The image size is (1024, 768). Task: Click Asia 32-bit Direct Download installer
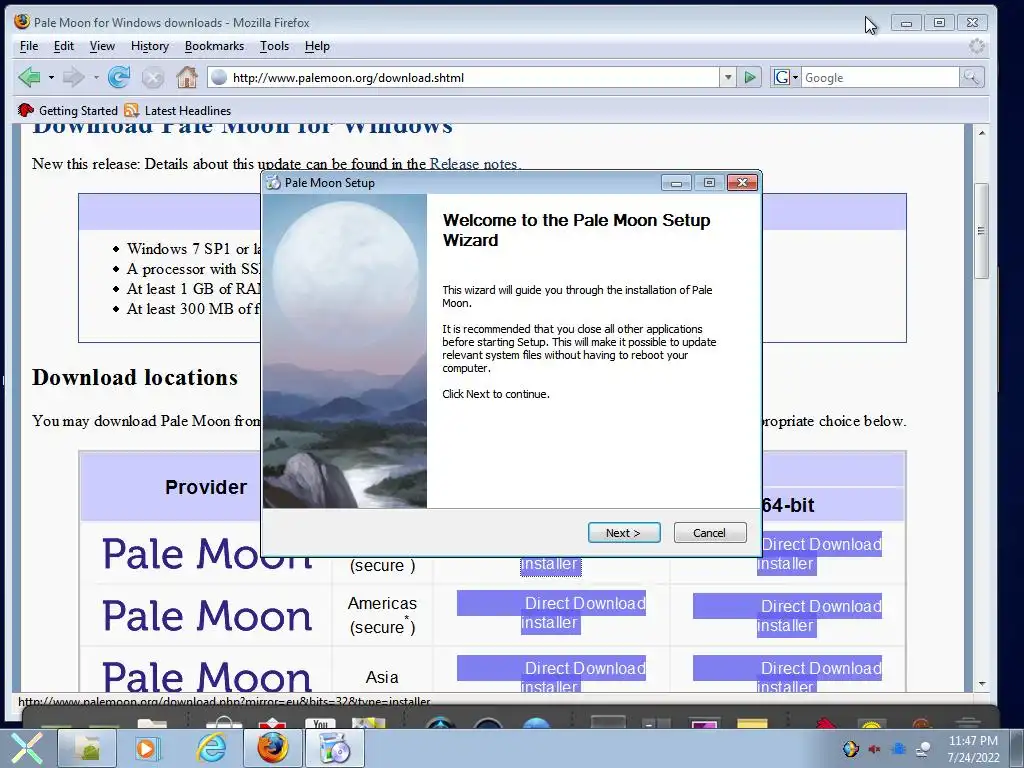click(x=551, y=674)
